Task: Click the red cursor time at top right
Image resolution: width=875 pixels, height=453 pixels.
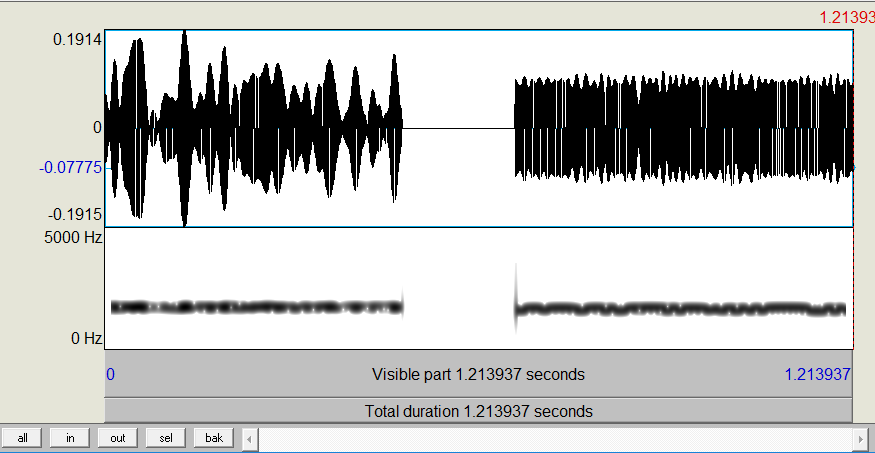Action: tap(847, 17)
